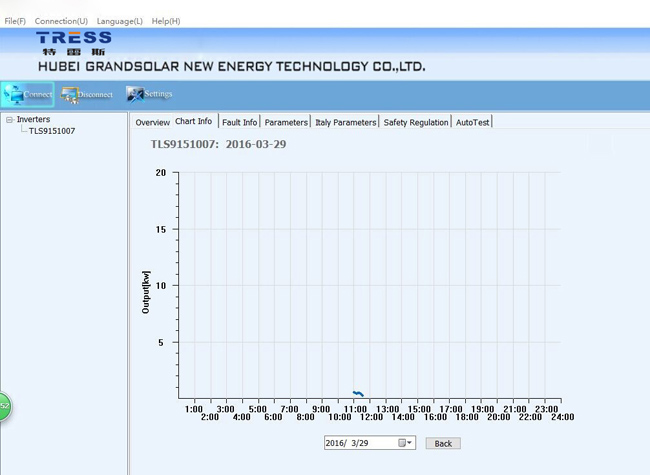
Task: Click the Back button
Action: pyautogui.click(x=443, y=443)
